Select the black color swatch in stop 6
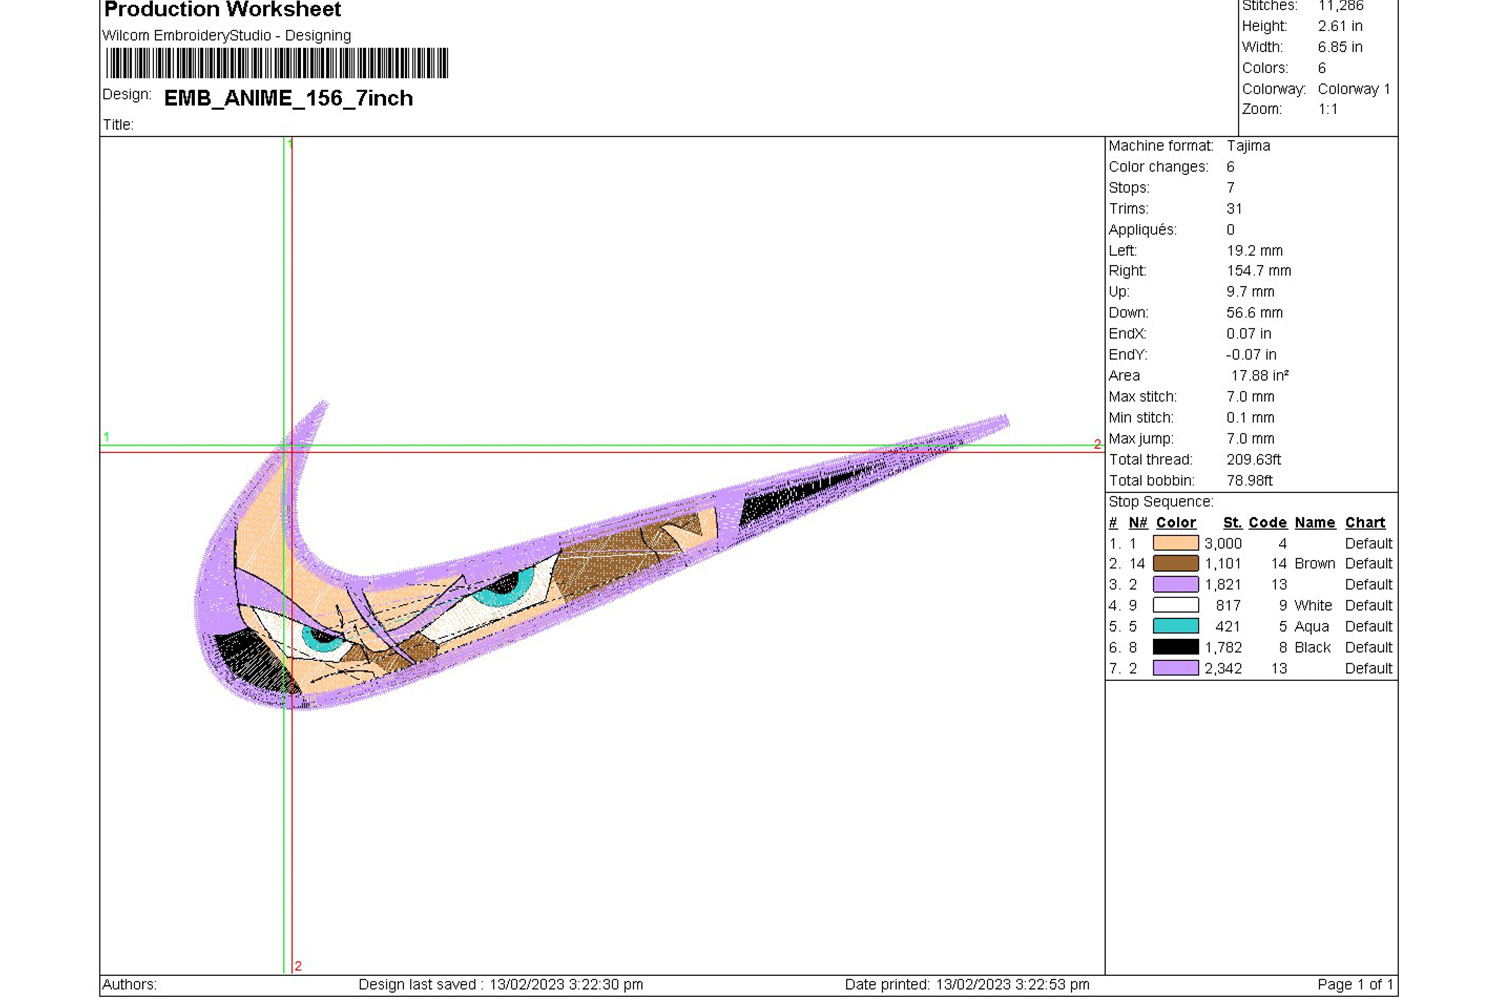The image size is (1502, 1000). (x=1175, y=648)
